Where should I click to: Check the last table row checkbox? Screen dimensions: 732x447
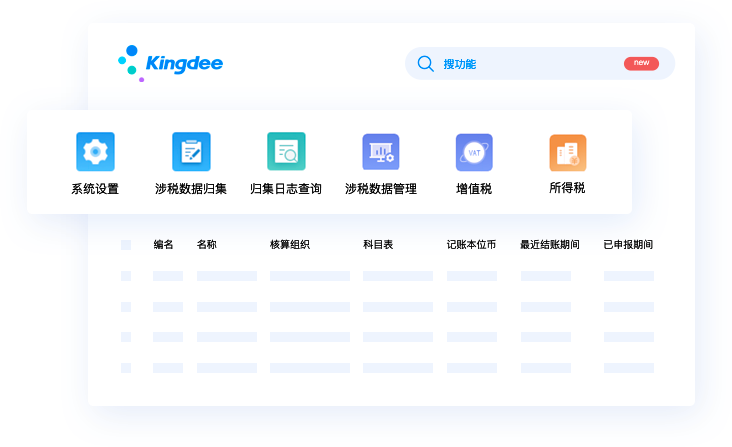pyautogui.click(x=126, y=368)
